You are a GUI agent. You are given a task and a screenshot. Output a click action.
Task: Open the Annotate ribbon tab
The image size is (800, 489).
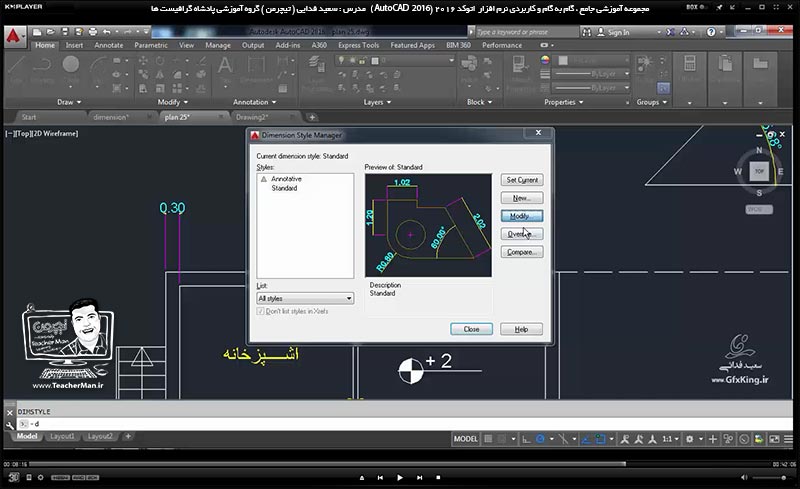(109, 45)
